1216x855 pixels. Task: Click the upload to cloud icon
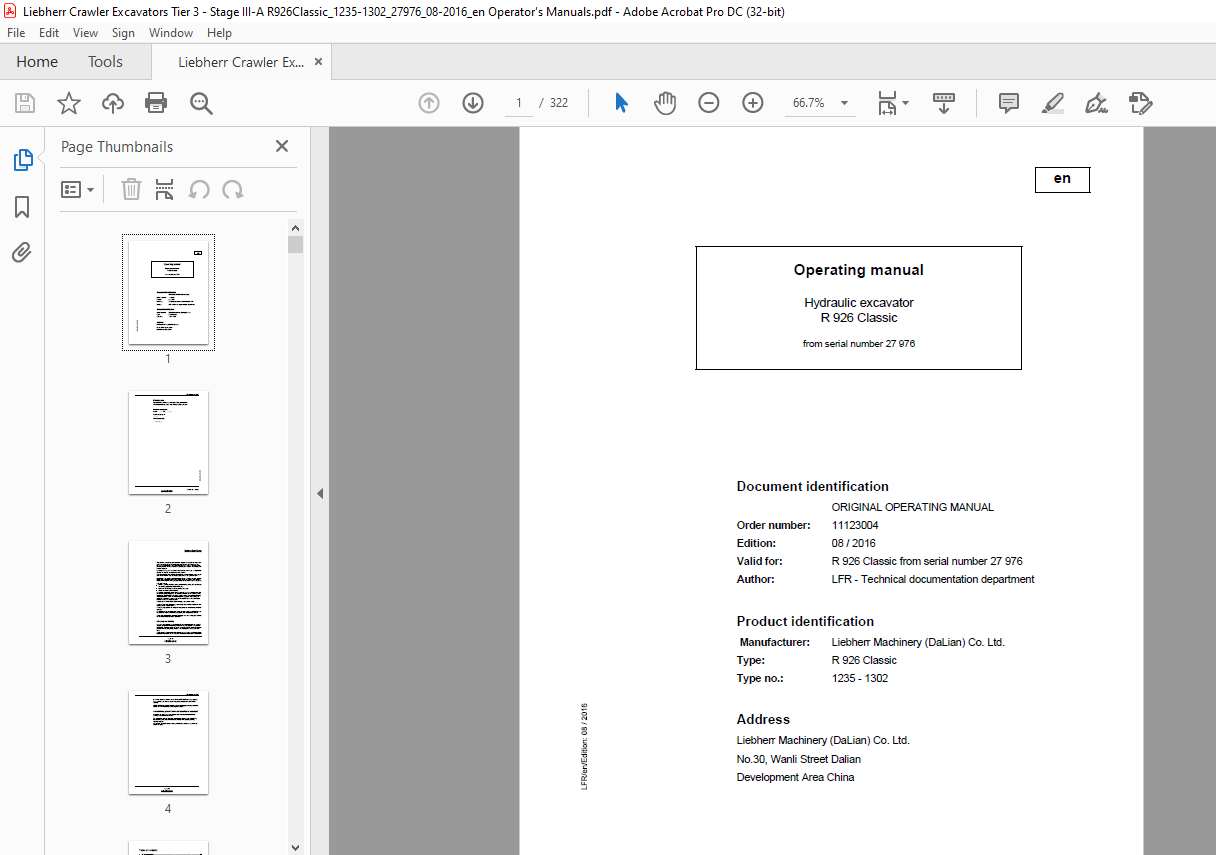pyautogui.click(x=113, y=103)
